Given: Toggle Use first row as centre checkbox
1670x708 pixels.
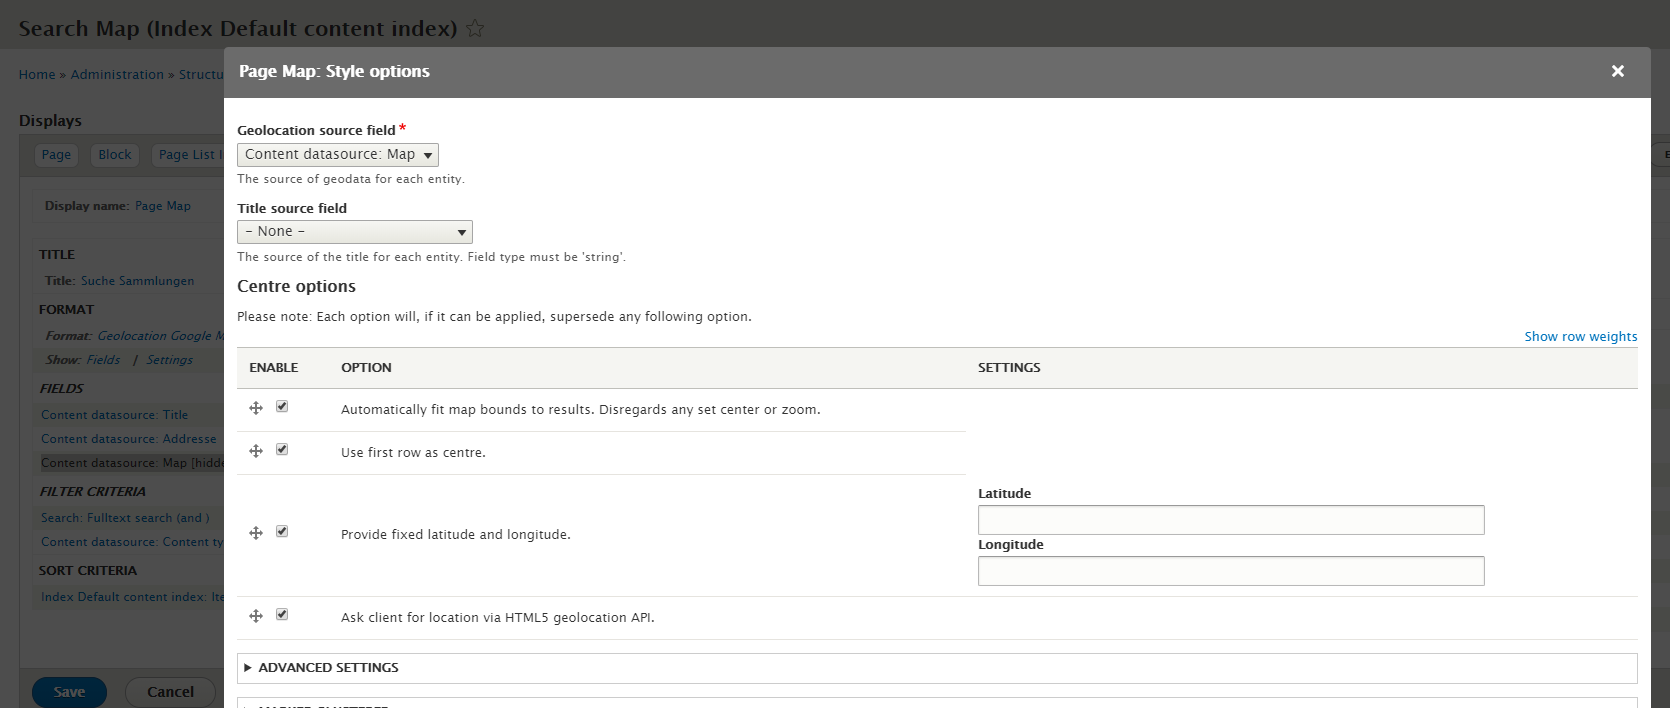Looking at the screenshot, I should pos(282,450).
